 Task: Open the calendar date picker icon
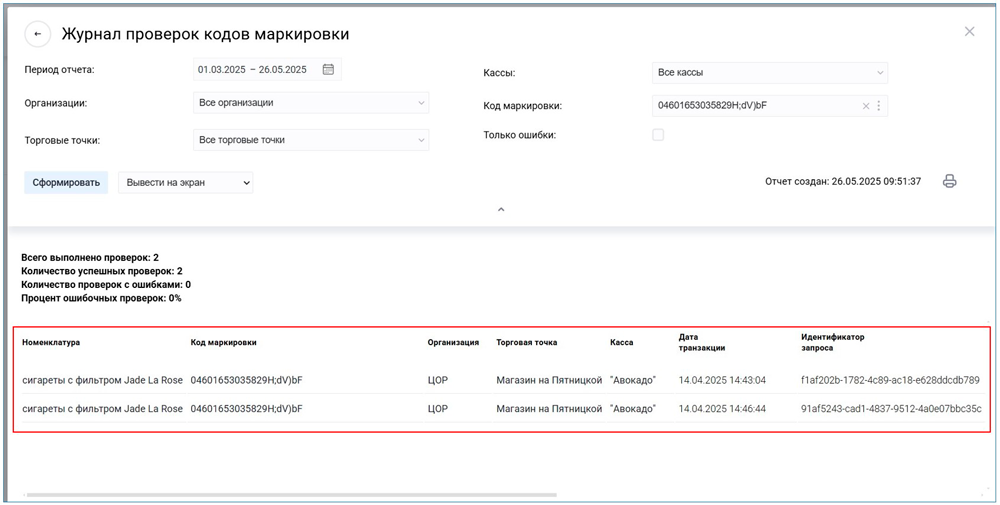(x=328, y=69)
